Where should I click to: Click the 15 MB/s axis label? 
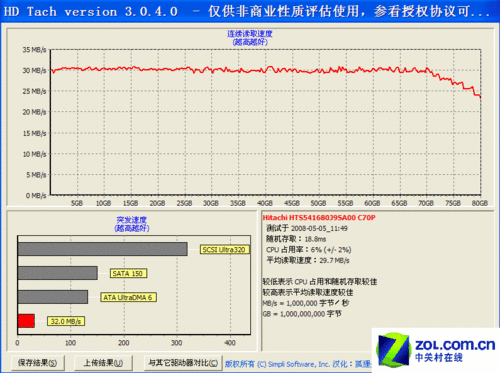coord(34,133)
